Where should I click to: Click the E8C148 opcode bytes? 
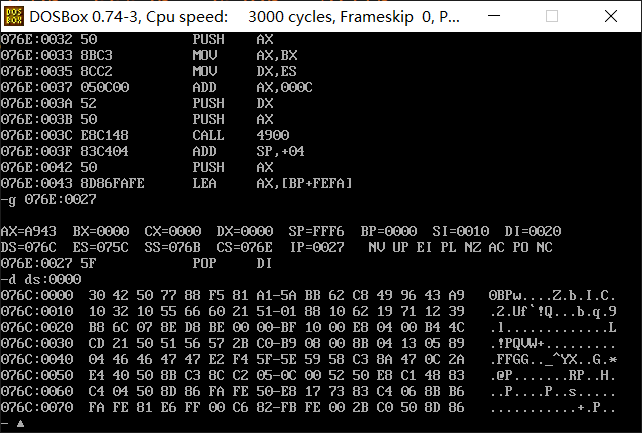tap(104, 135)
